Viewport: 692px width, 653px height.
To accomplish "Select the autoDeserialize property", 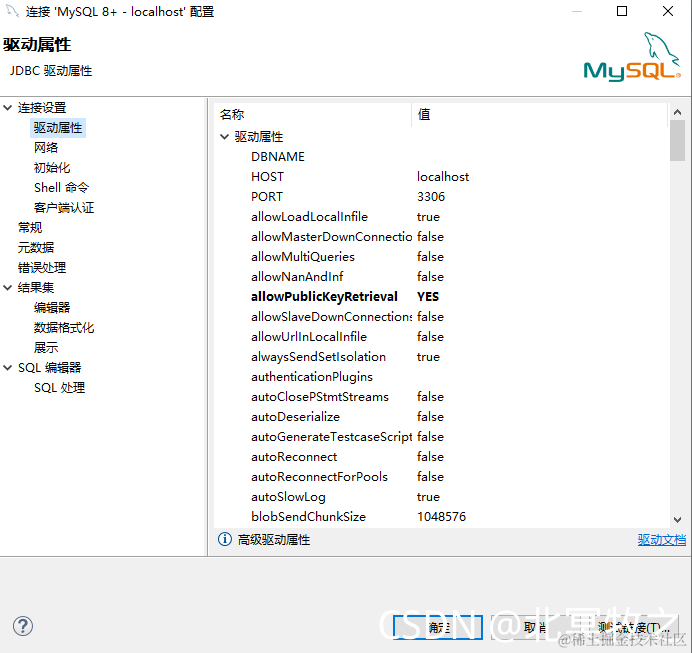I will coord(295,417).
